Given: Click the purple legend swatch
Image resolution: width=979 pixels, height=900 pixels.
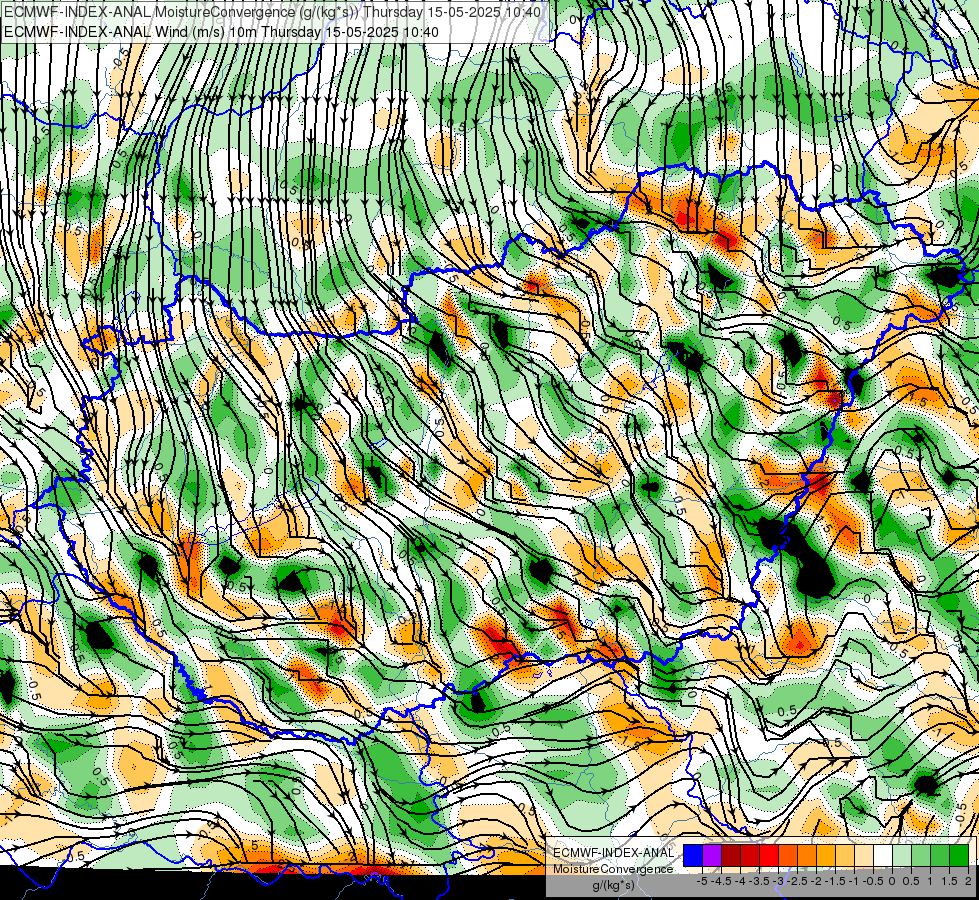Looking at the screenshot, I should (x=712, y=855).
